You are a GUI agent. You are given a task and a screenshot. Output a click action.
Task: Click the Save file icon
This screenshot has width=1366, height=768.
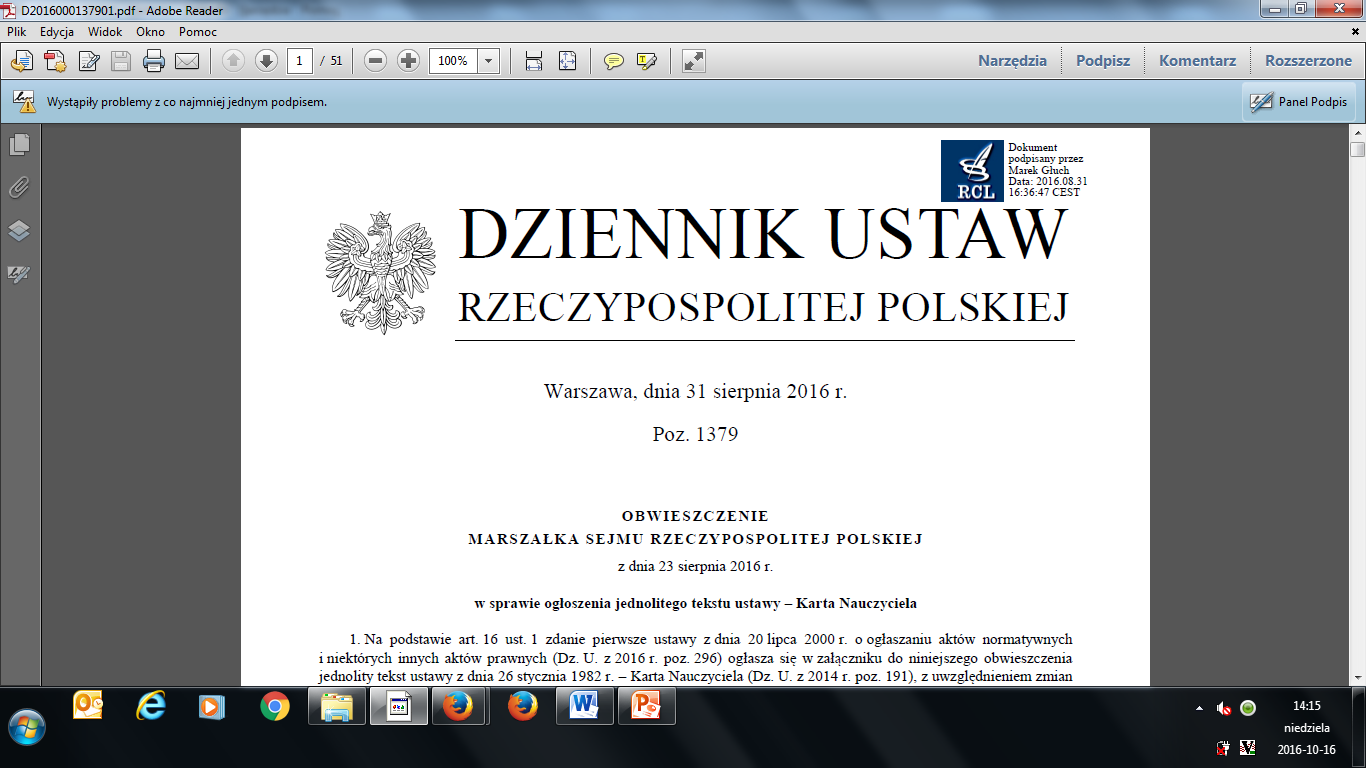(x=121, y=61)
